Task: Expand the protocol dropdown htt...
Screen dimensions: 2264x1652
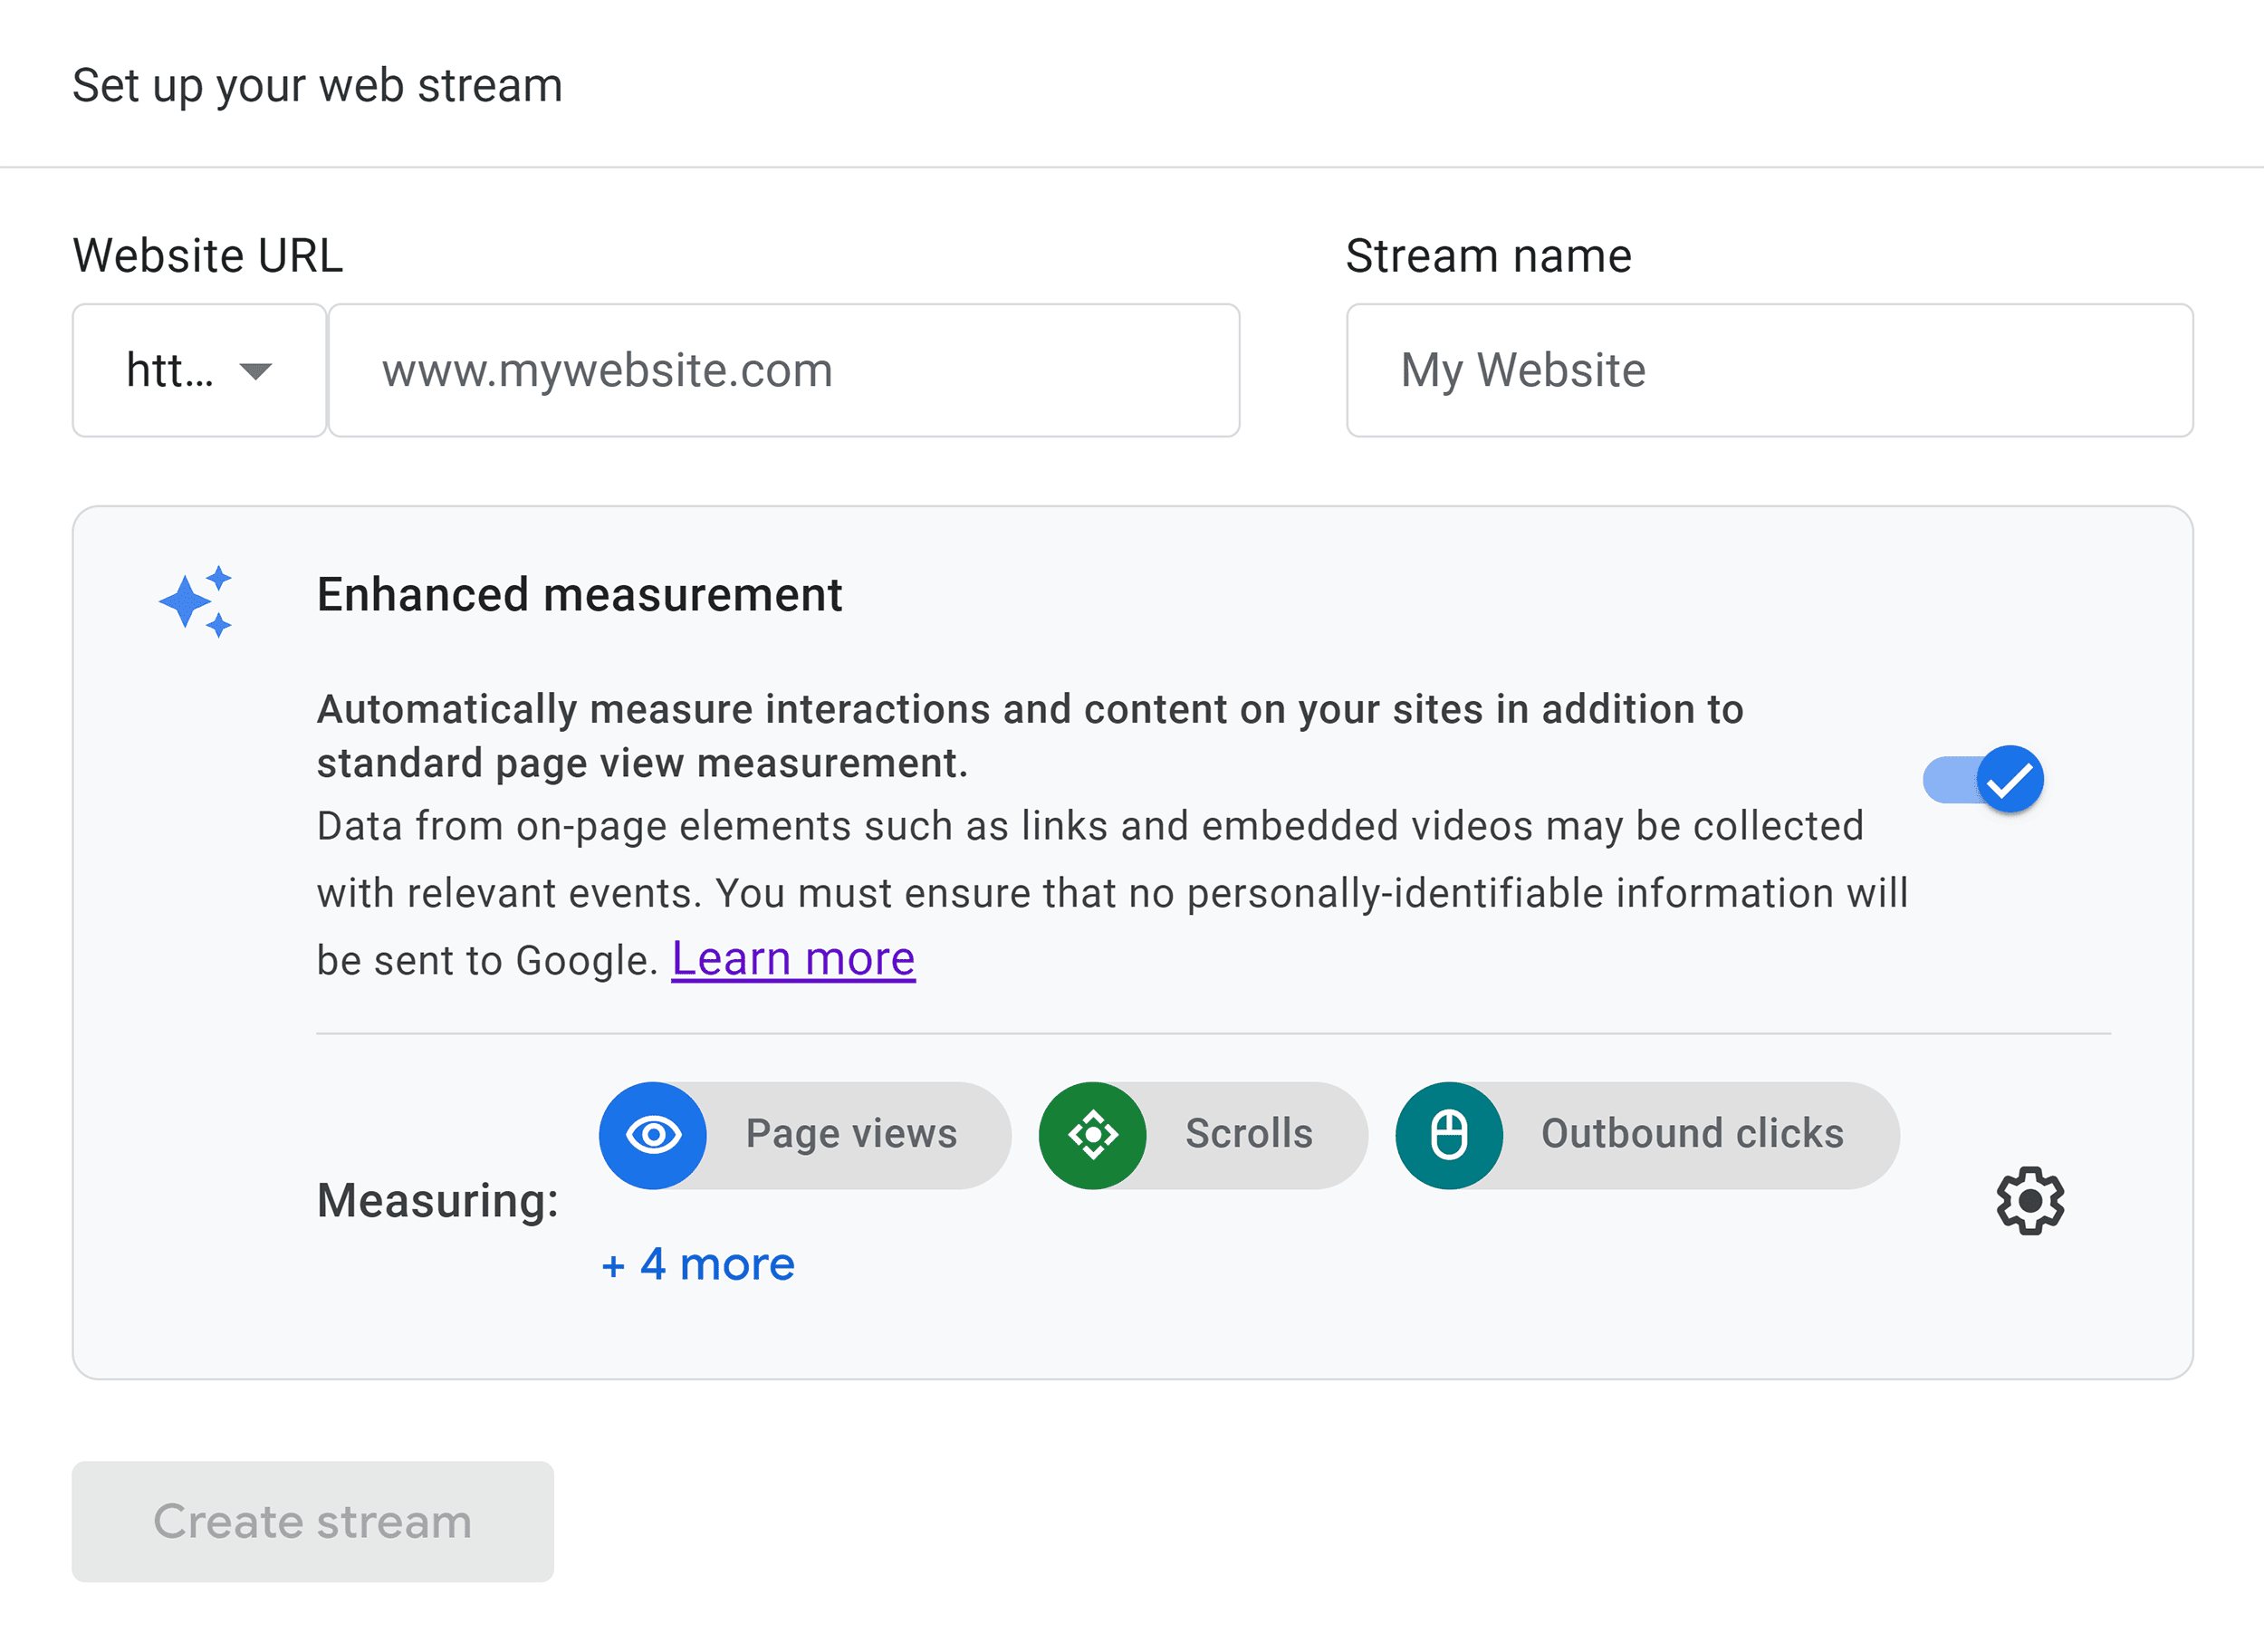Action: [198, 370]
